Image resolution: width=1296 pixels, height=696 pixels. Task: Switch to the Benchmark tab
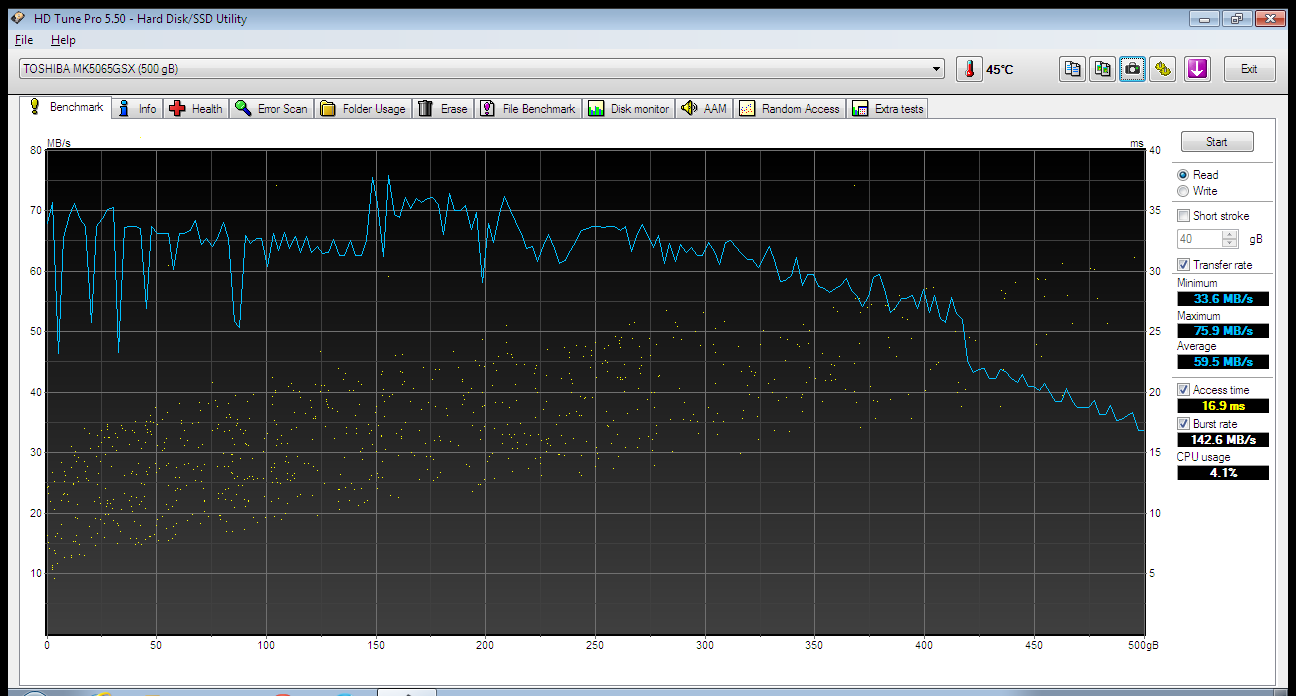point(65,107)
